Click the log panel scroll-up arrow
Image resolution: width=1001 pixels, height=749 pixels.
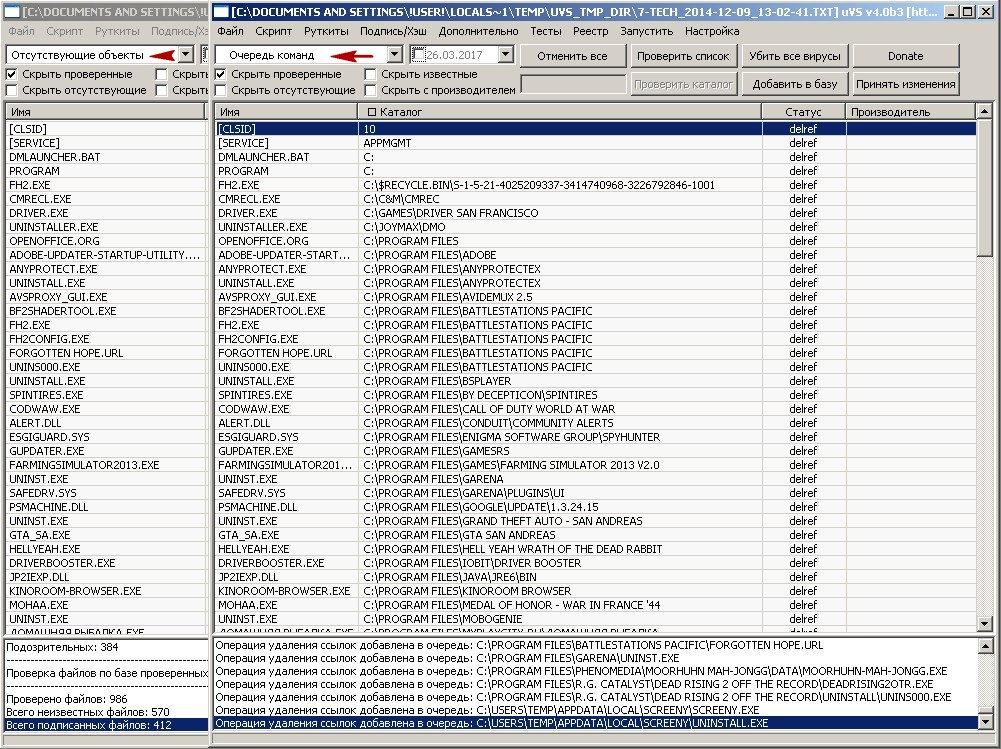984,647
